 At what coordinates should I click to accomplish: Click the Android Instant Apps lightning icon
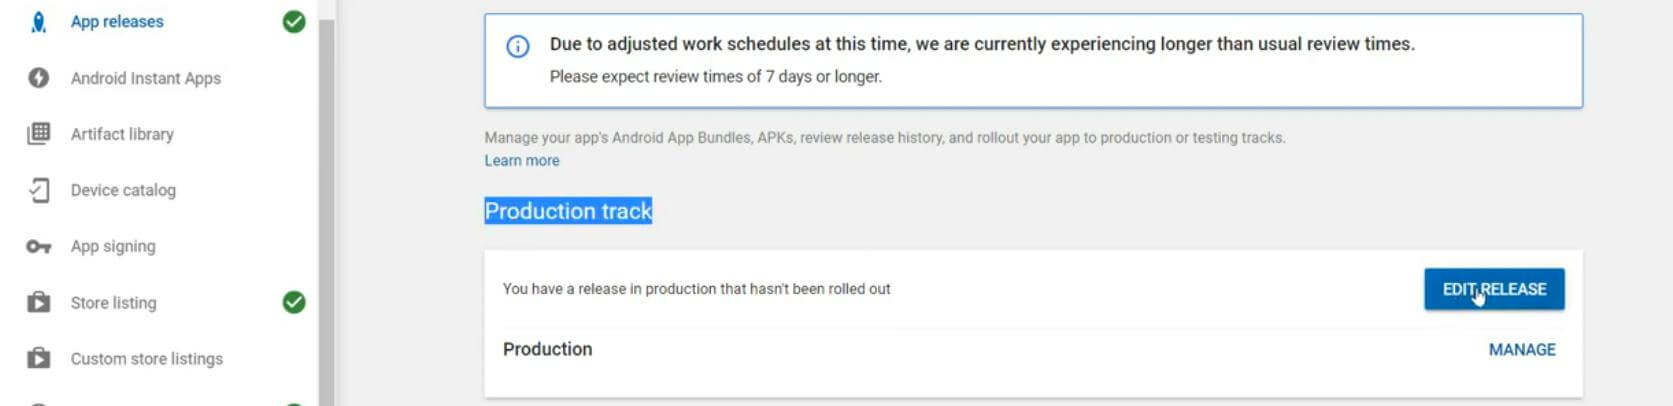38,78
